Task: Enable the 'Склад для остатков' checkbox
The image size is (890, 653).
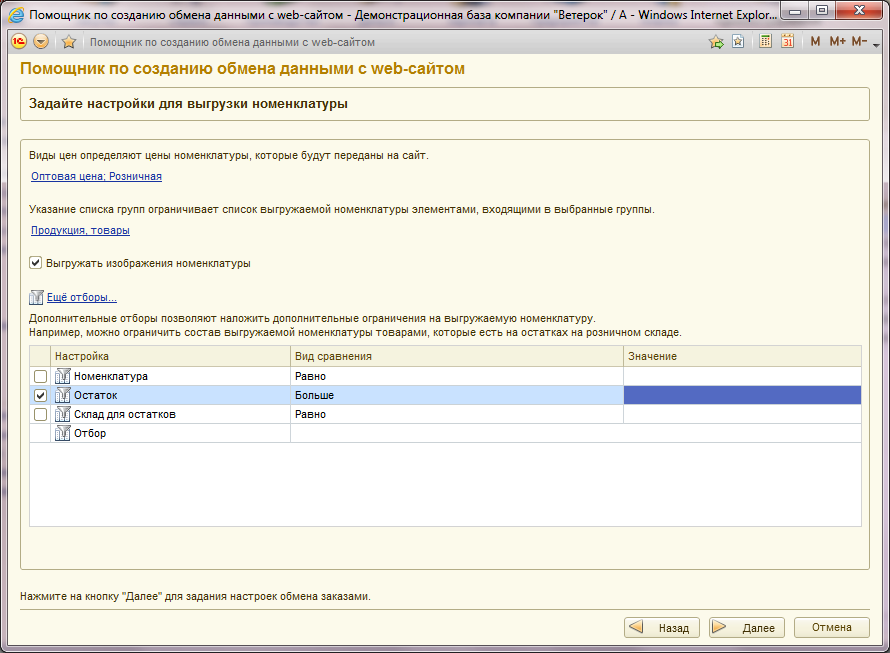Action: tap(40, 415)
